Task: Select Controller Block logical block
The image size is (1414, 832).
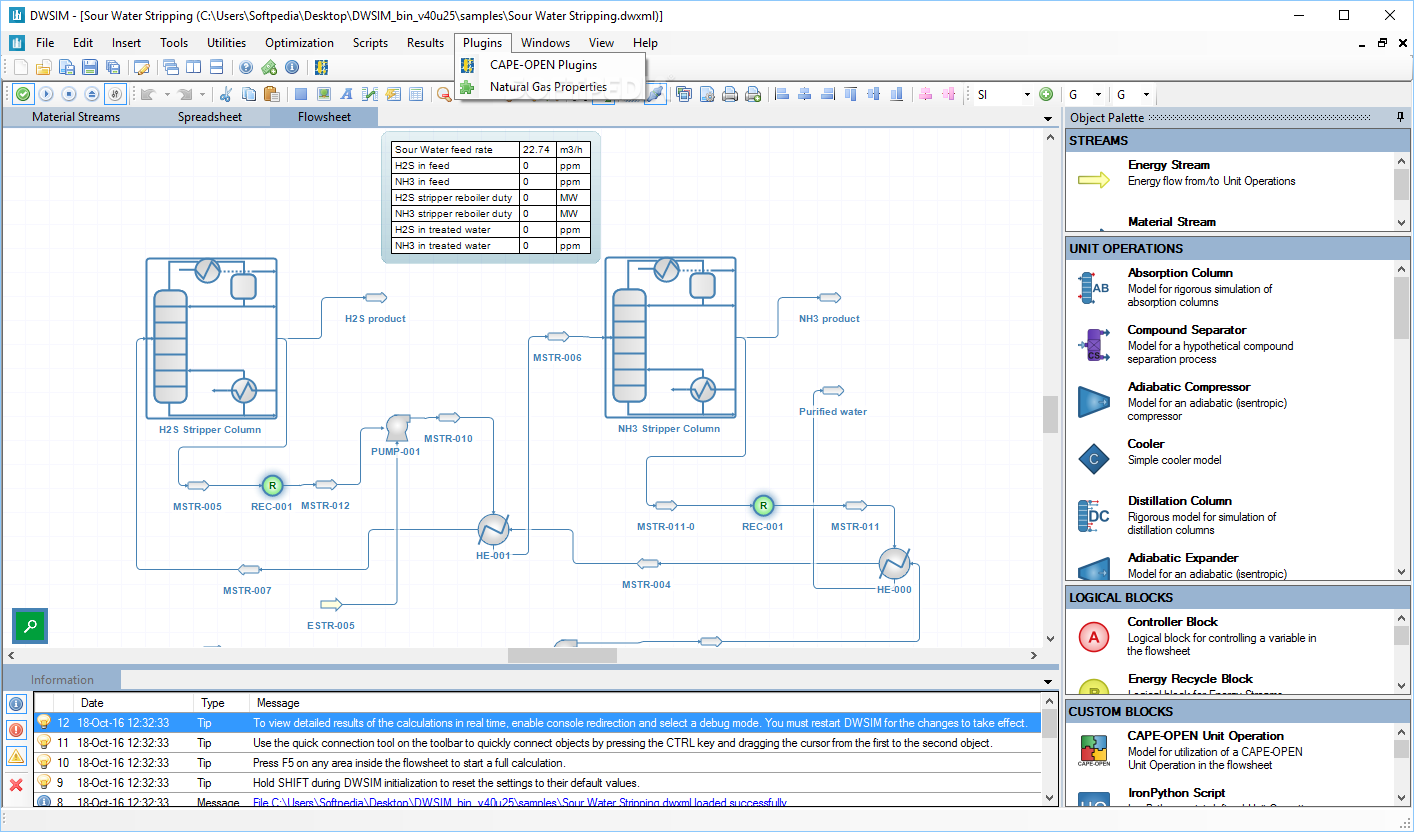Action: [1230, 636]
